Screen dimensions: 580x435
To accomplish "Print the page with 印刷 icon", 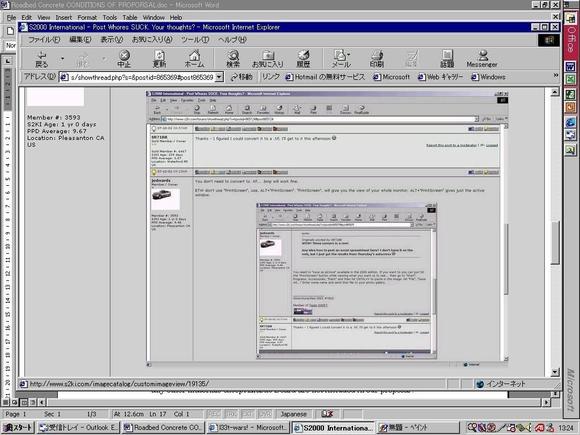I will 377,59.
